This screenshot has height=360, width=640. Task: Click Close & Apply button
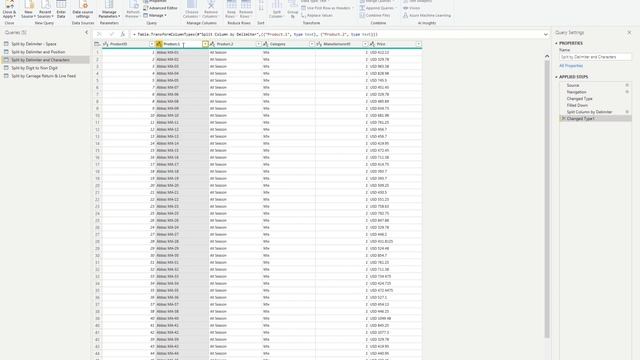coord(9,9)
